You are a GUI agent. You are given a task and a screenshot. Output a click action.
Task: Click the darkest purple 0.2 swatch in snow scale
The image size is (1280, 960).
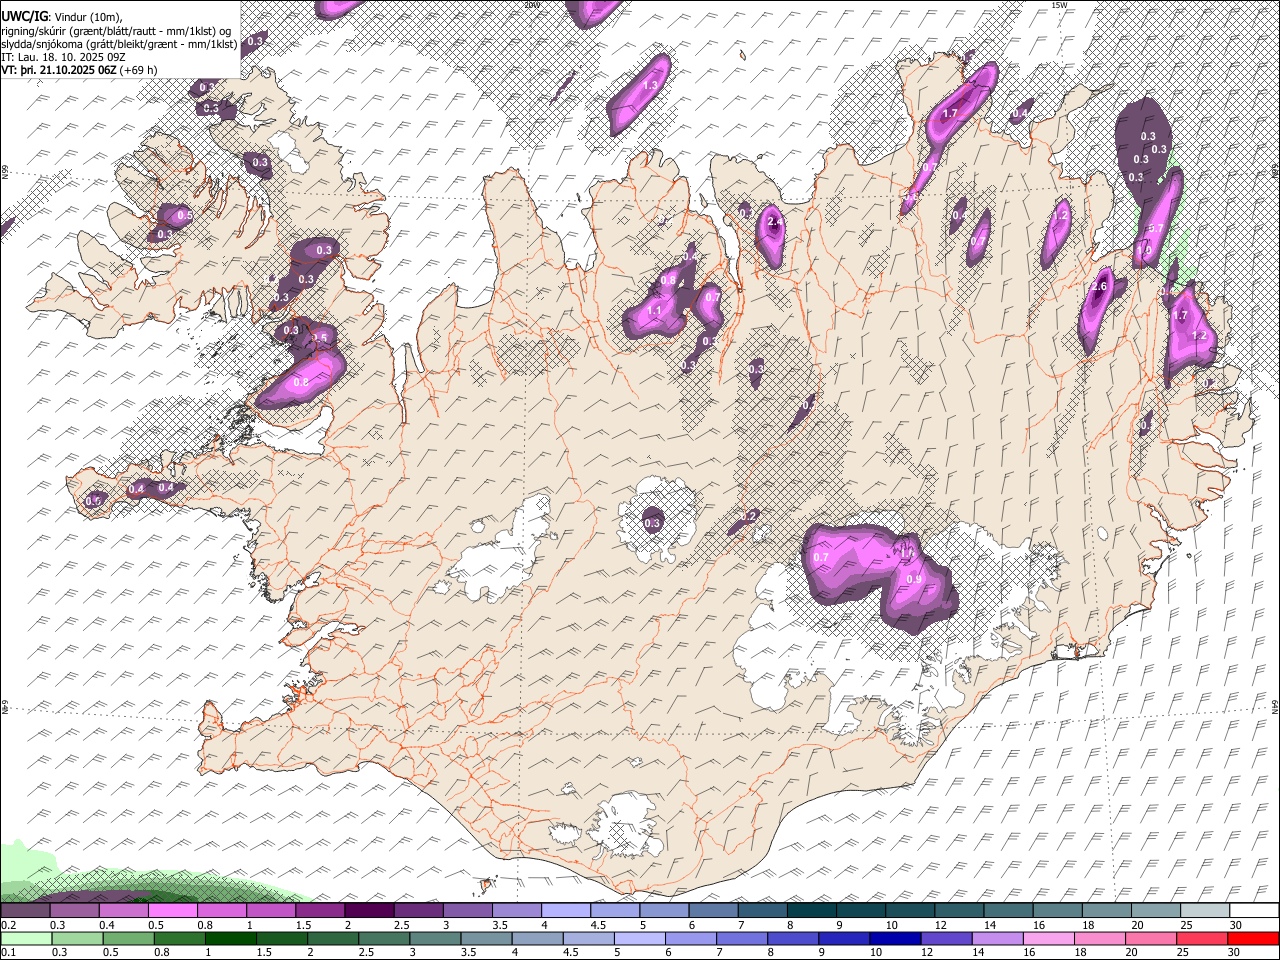click(26, 910)
